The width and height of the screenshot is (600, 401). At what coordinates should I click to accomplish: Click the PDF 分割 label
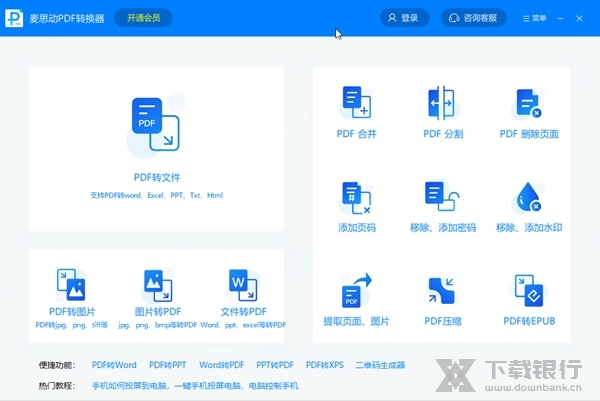coord(443,134)
